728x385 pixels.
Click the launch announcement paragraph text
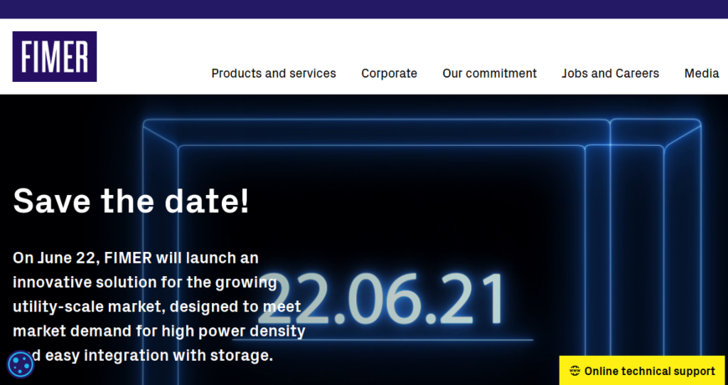[159, 307]
